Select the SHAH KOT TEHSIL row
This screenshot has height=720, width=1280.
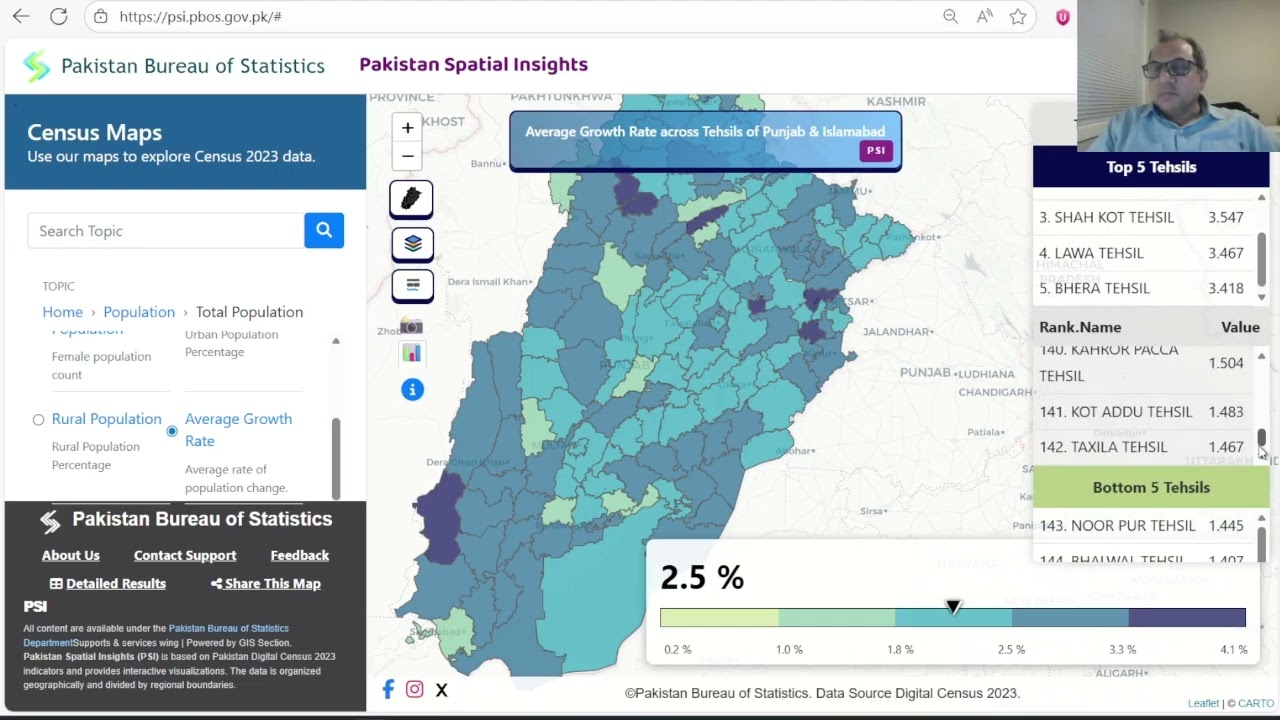click(1142, 217)
